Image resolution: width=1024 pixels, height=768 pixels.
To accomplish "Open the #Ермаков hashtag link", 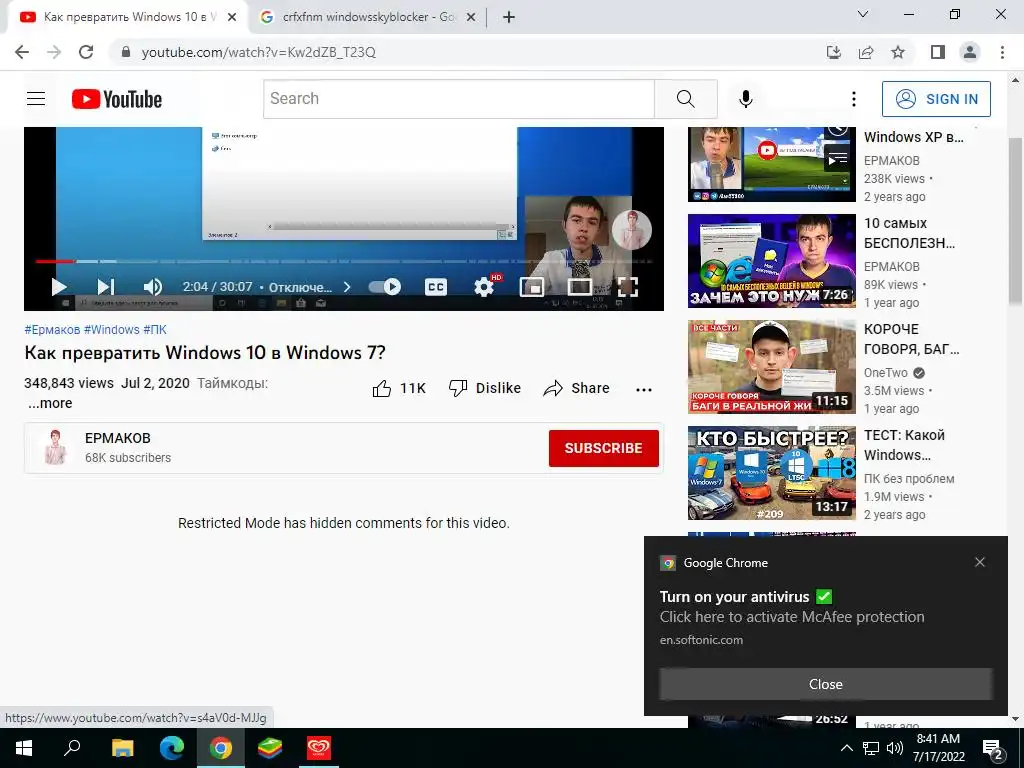I will (52, 330).
